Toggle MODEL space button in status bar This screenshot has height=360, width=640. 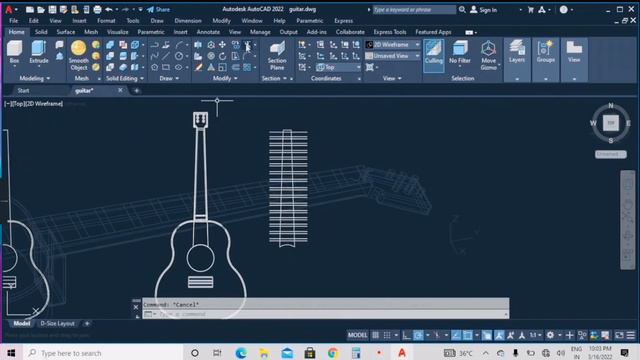click(x=358, y=335)
